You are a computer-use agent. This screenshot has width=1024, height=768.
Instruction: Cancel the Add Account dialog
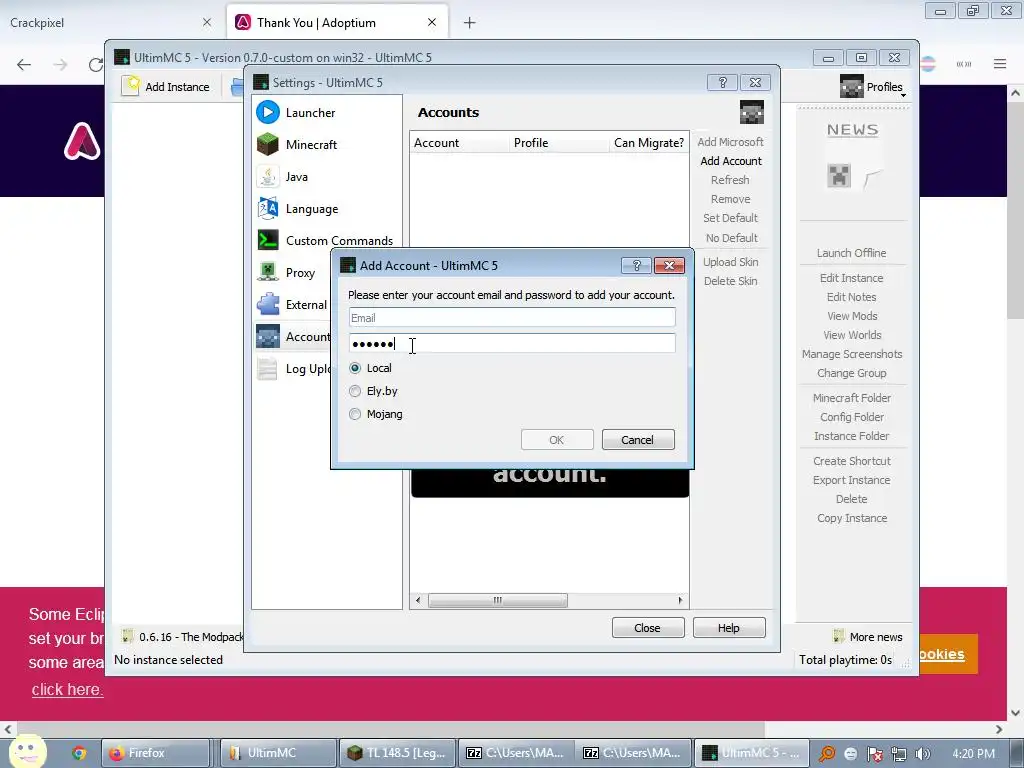pos(638,440)
